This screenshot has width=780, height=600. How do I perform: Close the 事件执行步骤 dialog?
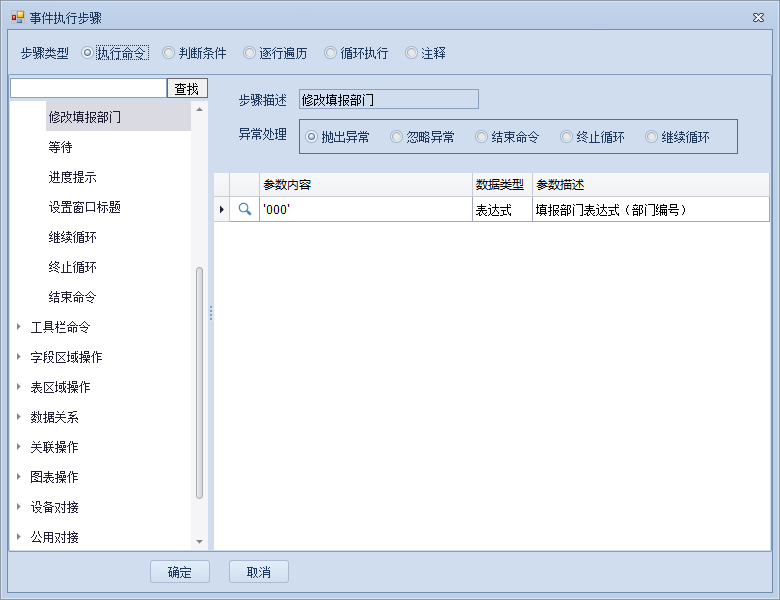(757, 18)
